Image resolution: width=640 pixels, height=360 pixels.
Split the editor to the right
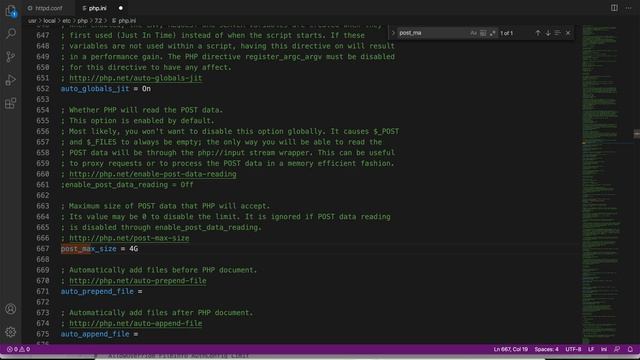(x=614, y=8)
